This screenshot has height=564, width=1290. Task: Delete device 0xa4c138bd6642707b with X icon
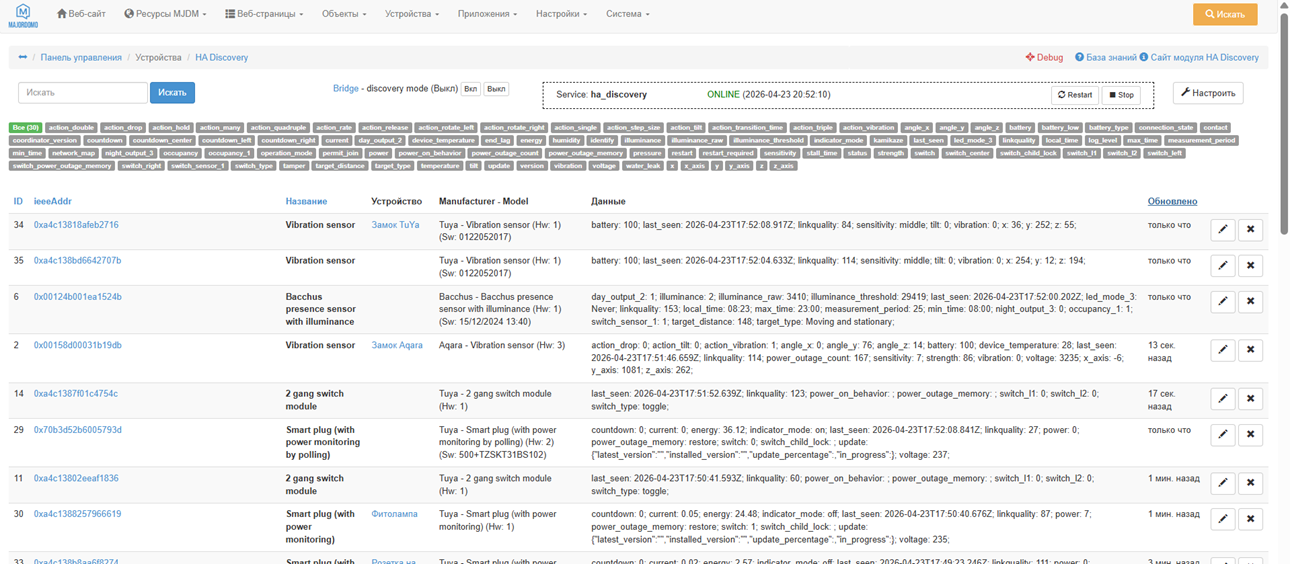[x=1250, y=265]
